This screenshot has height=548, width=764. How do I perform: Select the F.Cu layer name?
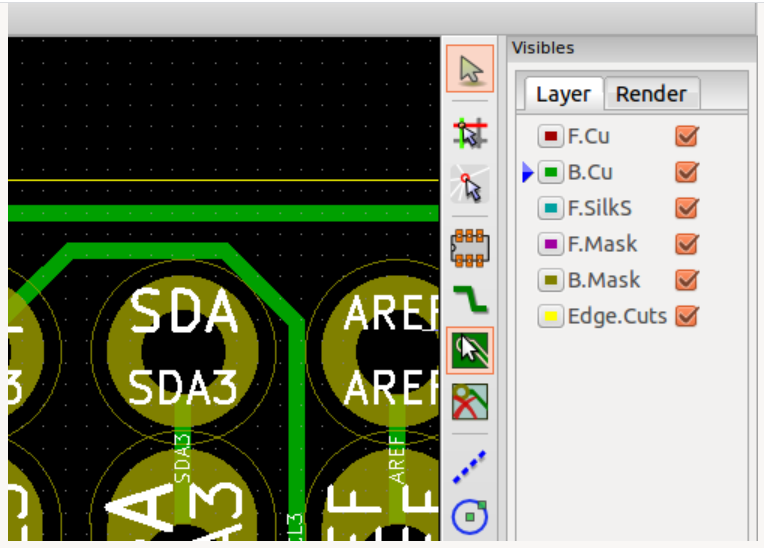tap(589, 136)
